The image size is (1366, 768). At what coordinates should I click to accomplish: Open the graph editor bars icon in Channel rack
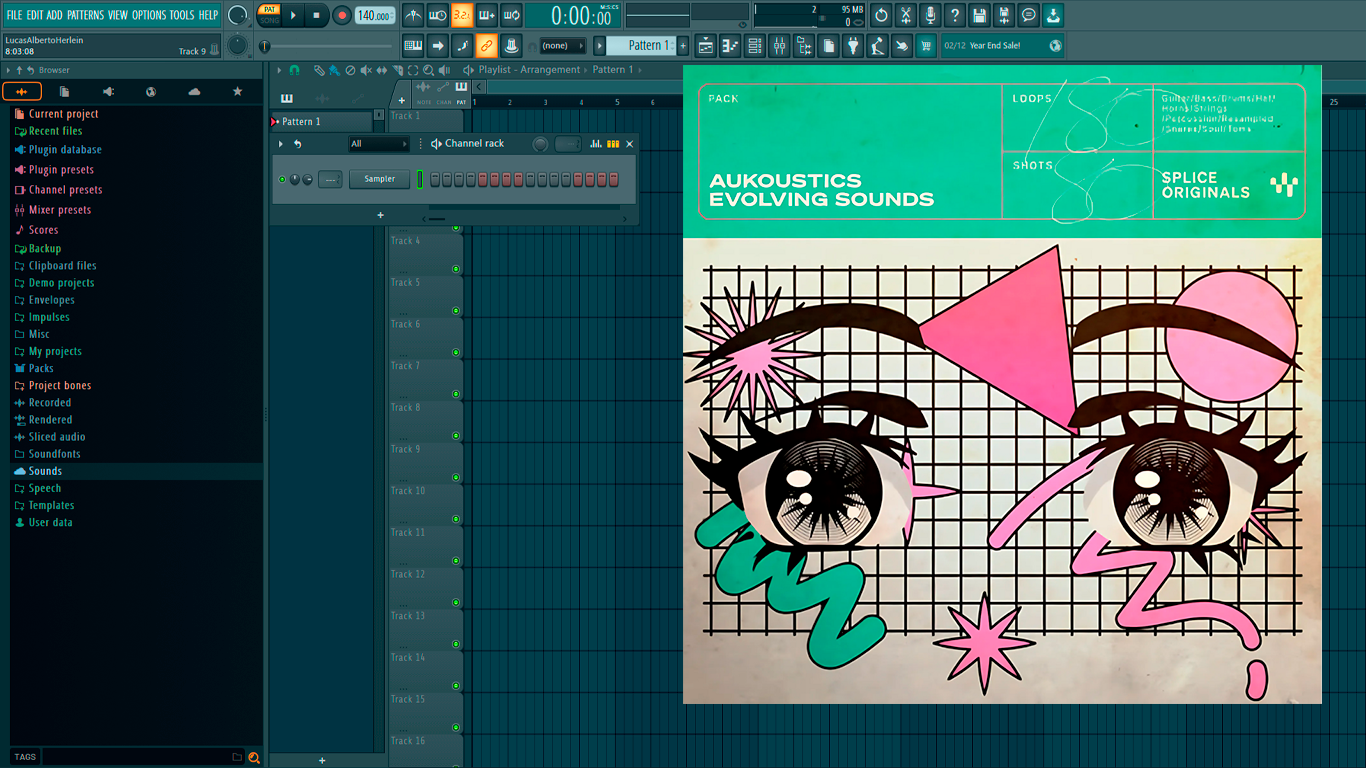596,144
